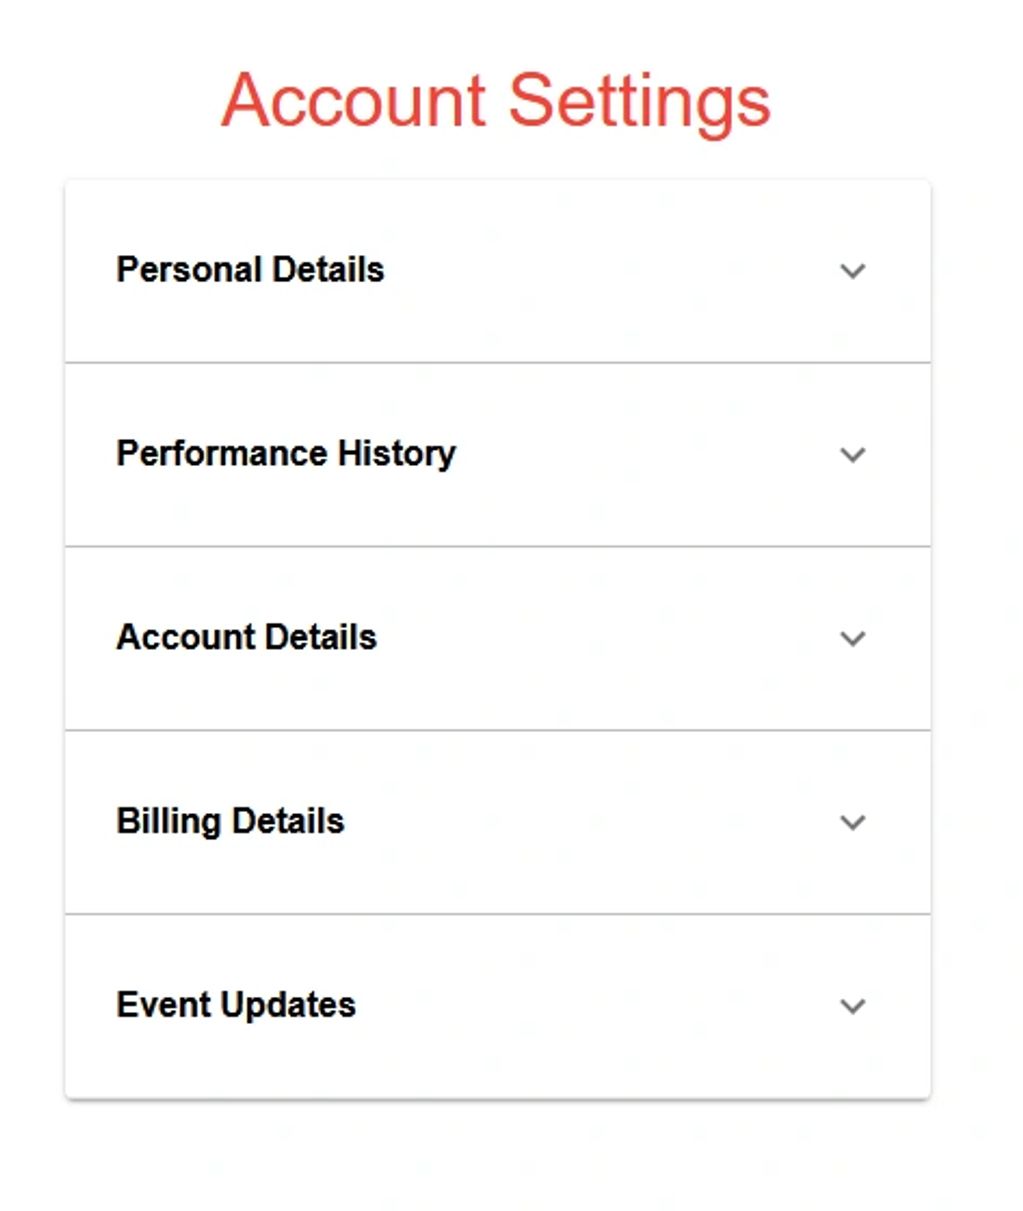This screenshot has height=1211, width=1023.
Task: Expand the Event Updates section
Action: tap(498, 1006)
